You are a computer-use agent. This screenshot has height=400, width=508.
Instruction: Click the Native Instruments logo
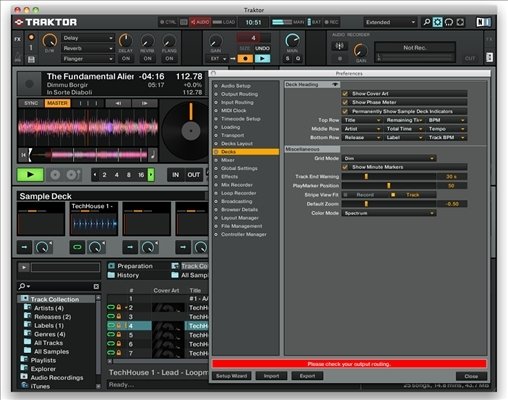(x=483, y=22)
